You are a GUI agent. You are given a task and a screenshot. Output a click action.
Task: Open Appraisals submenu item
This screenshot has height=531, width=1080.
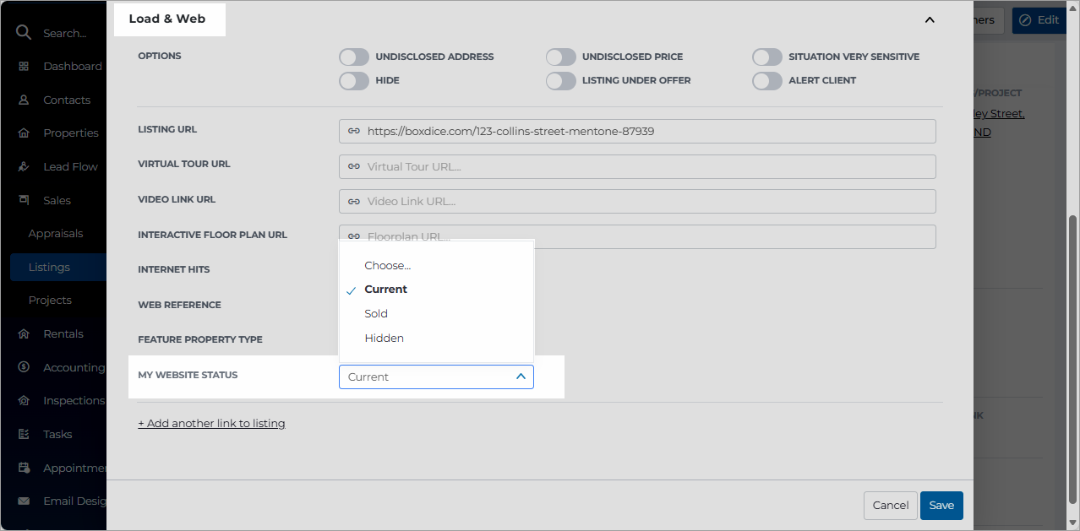click(56, 233)
